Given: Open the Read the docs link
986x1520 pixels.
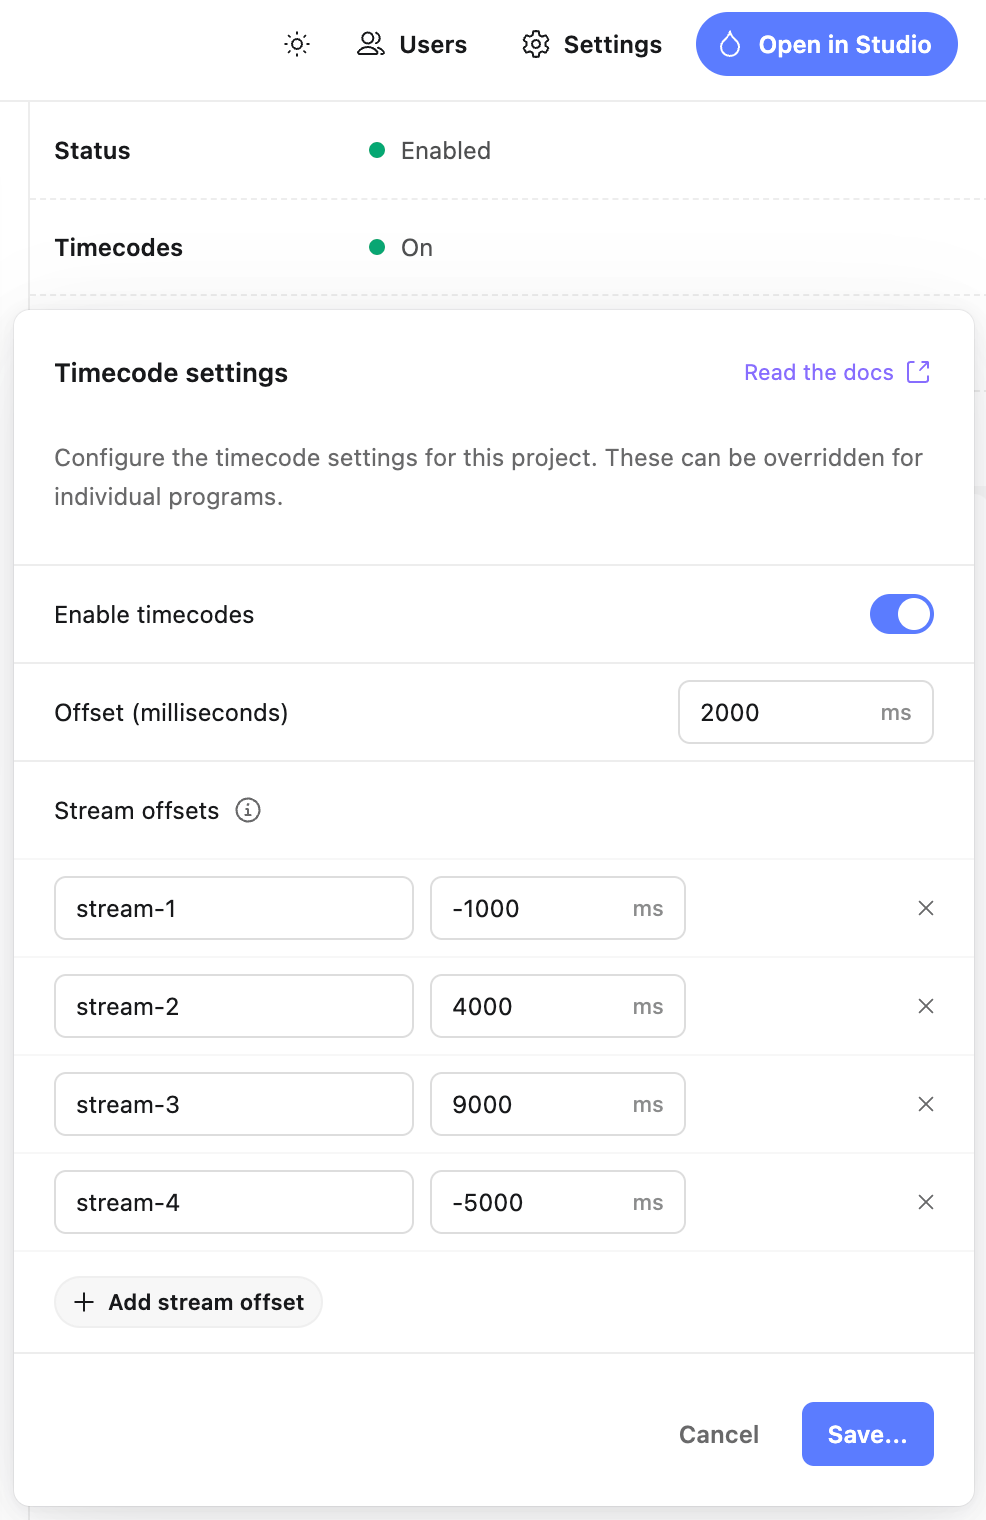Looking at the screenshot, I should point(818,372).
